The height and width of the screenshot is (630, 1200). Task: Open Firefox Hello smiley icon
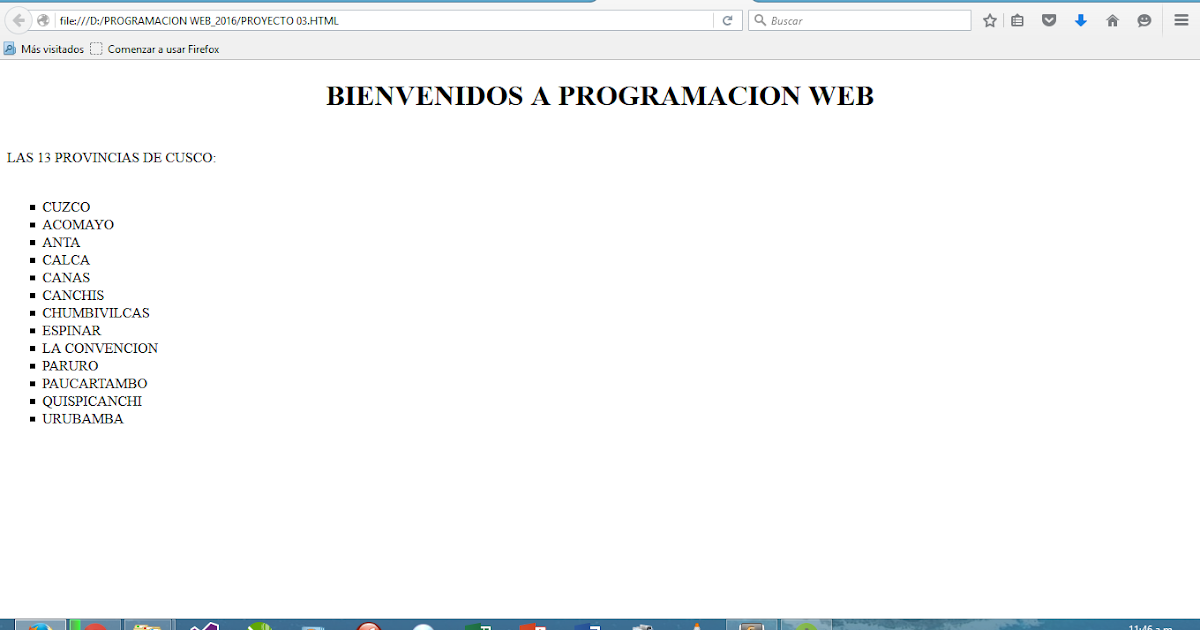click(x=1144, y=20)
